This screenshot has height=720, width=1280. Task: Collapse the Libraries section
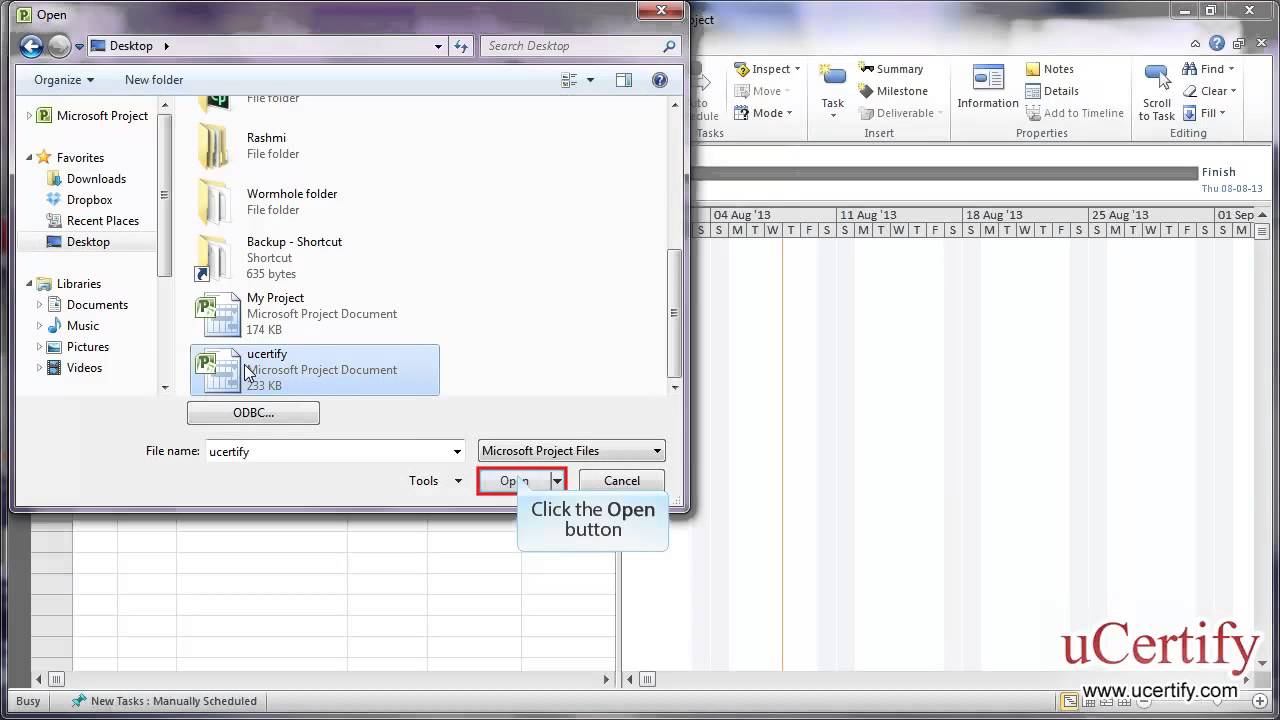pyautogui.click(x=29, y=284)
